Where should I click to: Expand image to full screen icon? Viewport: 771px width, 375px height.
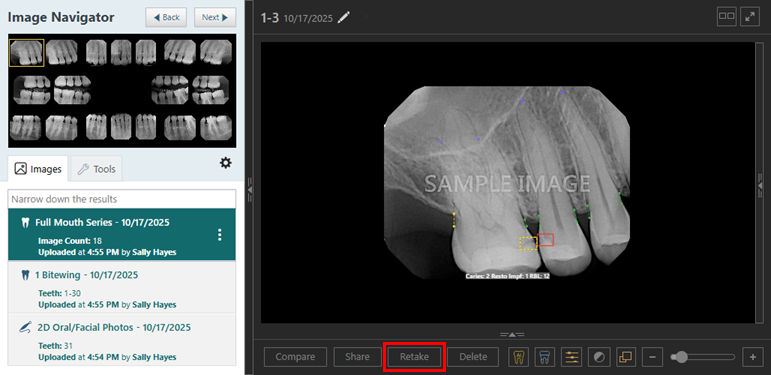pos(750,16)
